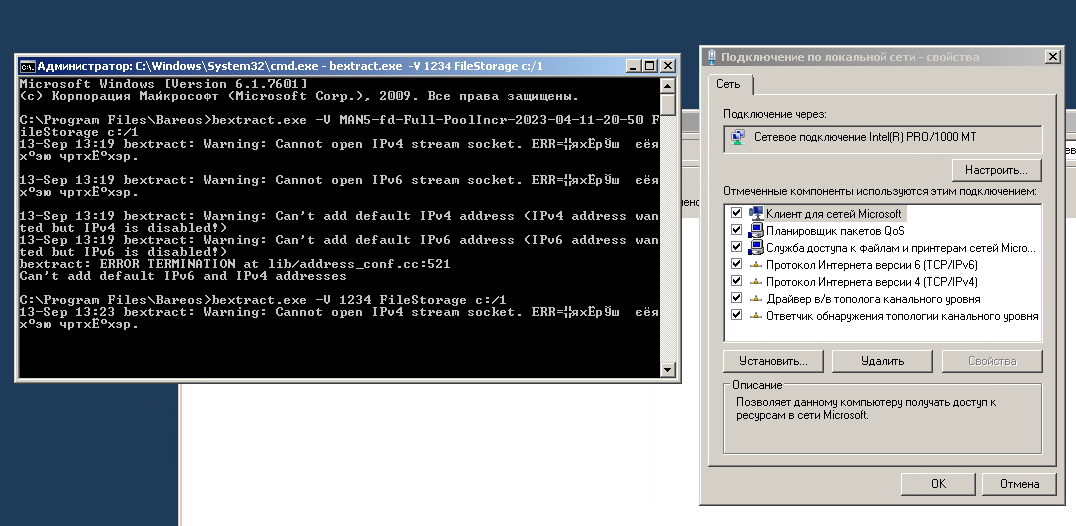Click the network adapter Intel PRO/1000 icon
1076x526 pixels.
[x=738, y=139]
